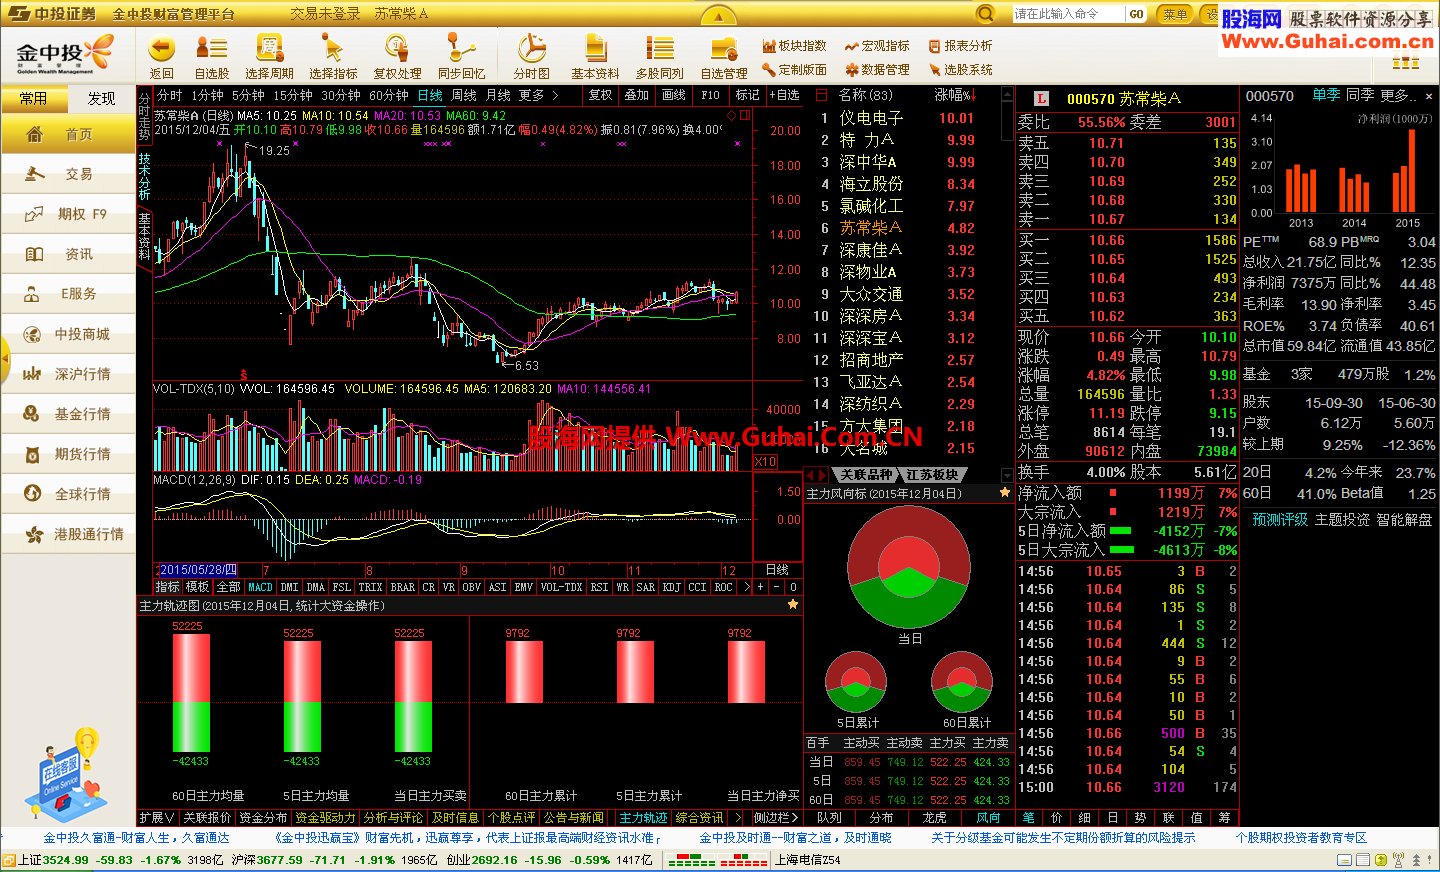Open the 选择周期 period selector icon

click(x=269, y=49)
